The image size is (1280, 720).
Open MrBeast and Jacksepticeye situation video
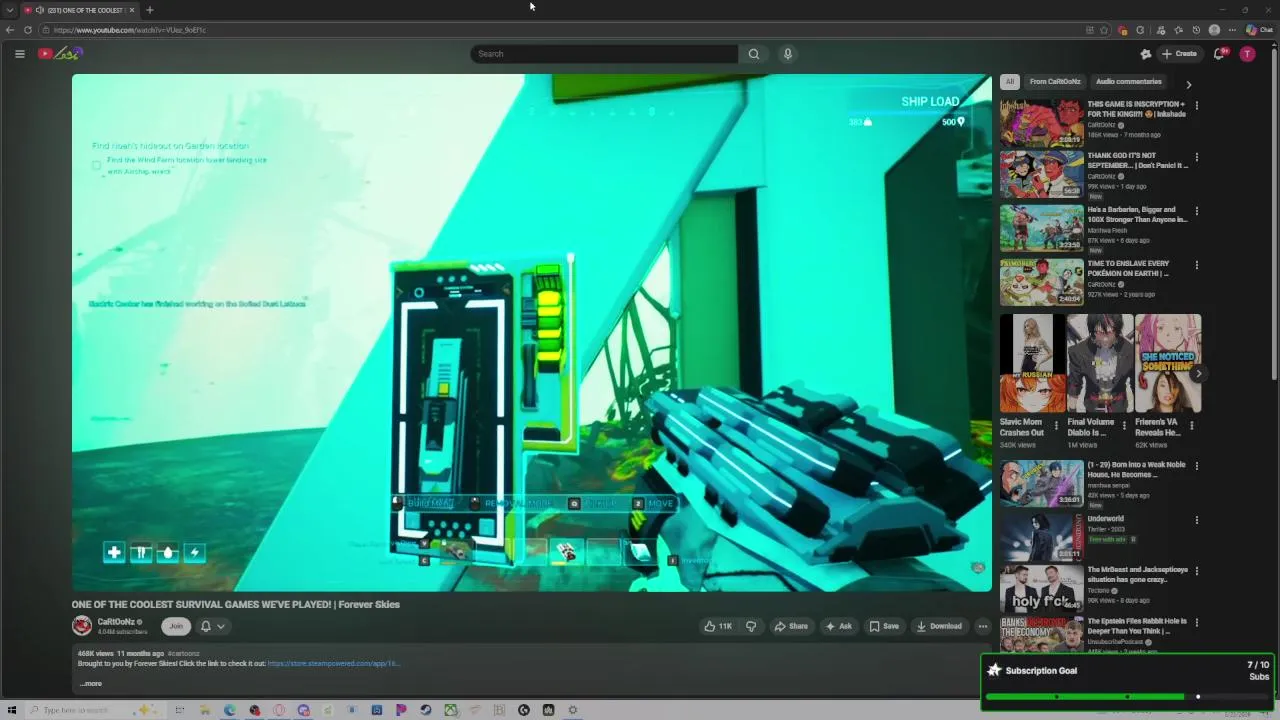[1041, 588]
